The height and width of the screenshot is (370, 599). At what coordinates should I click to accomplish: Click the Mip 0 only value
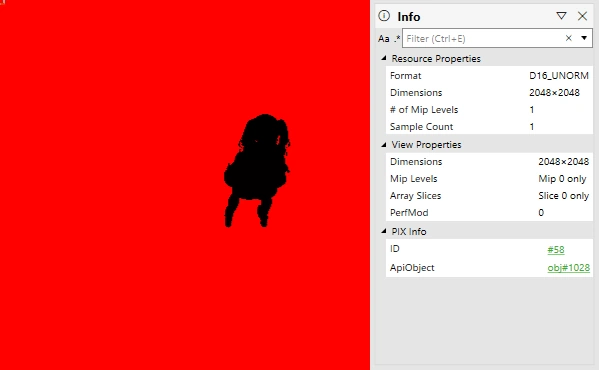(x=562, y=179)
